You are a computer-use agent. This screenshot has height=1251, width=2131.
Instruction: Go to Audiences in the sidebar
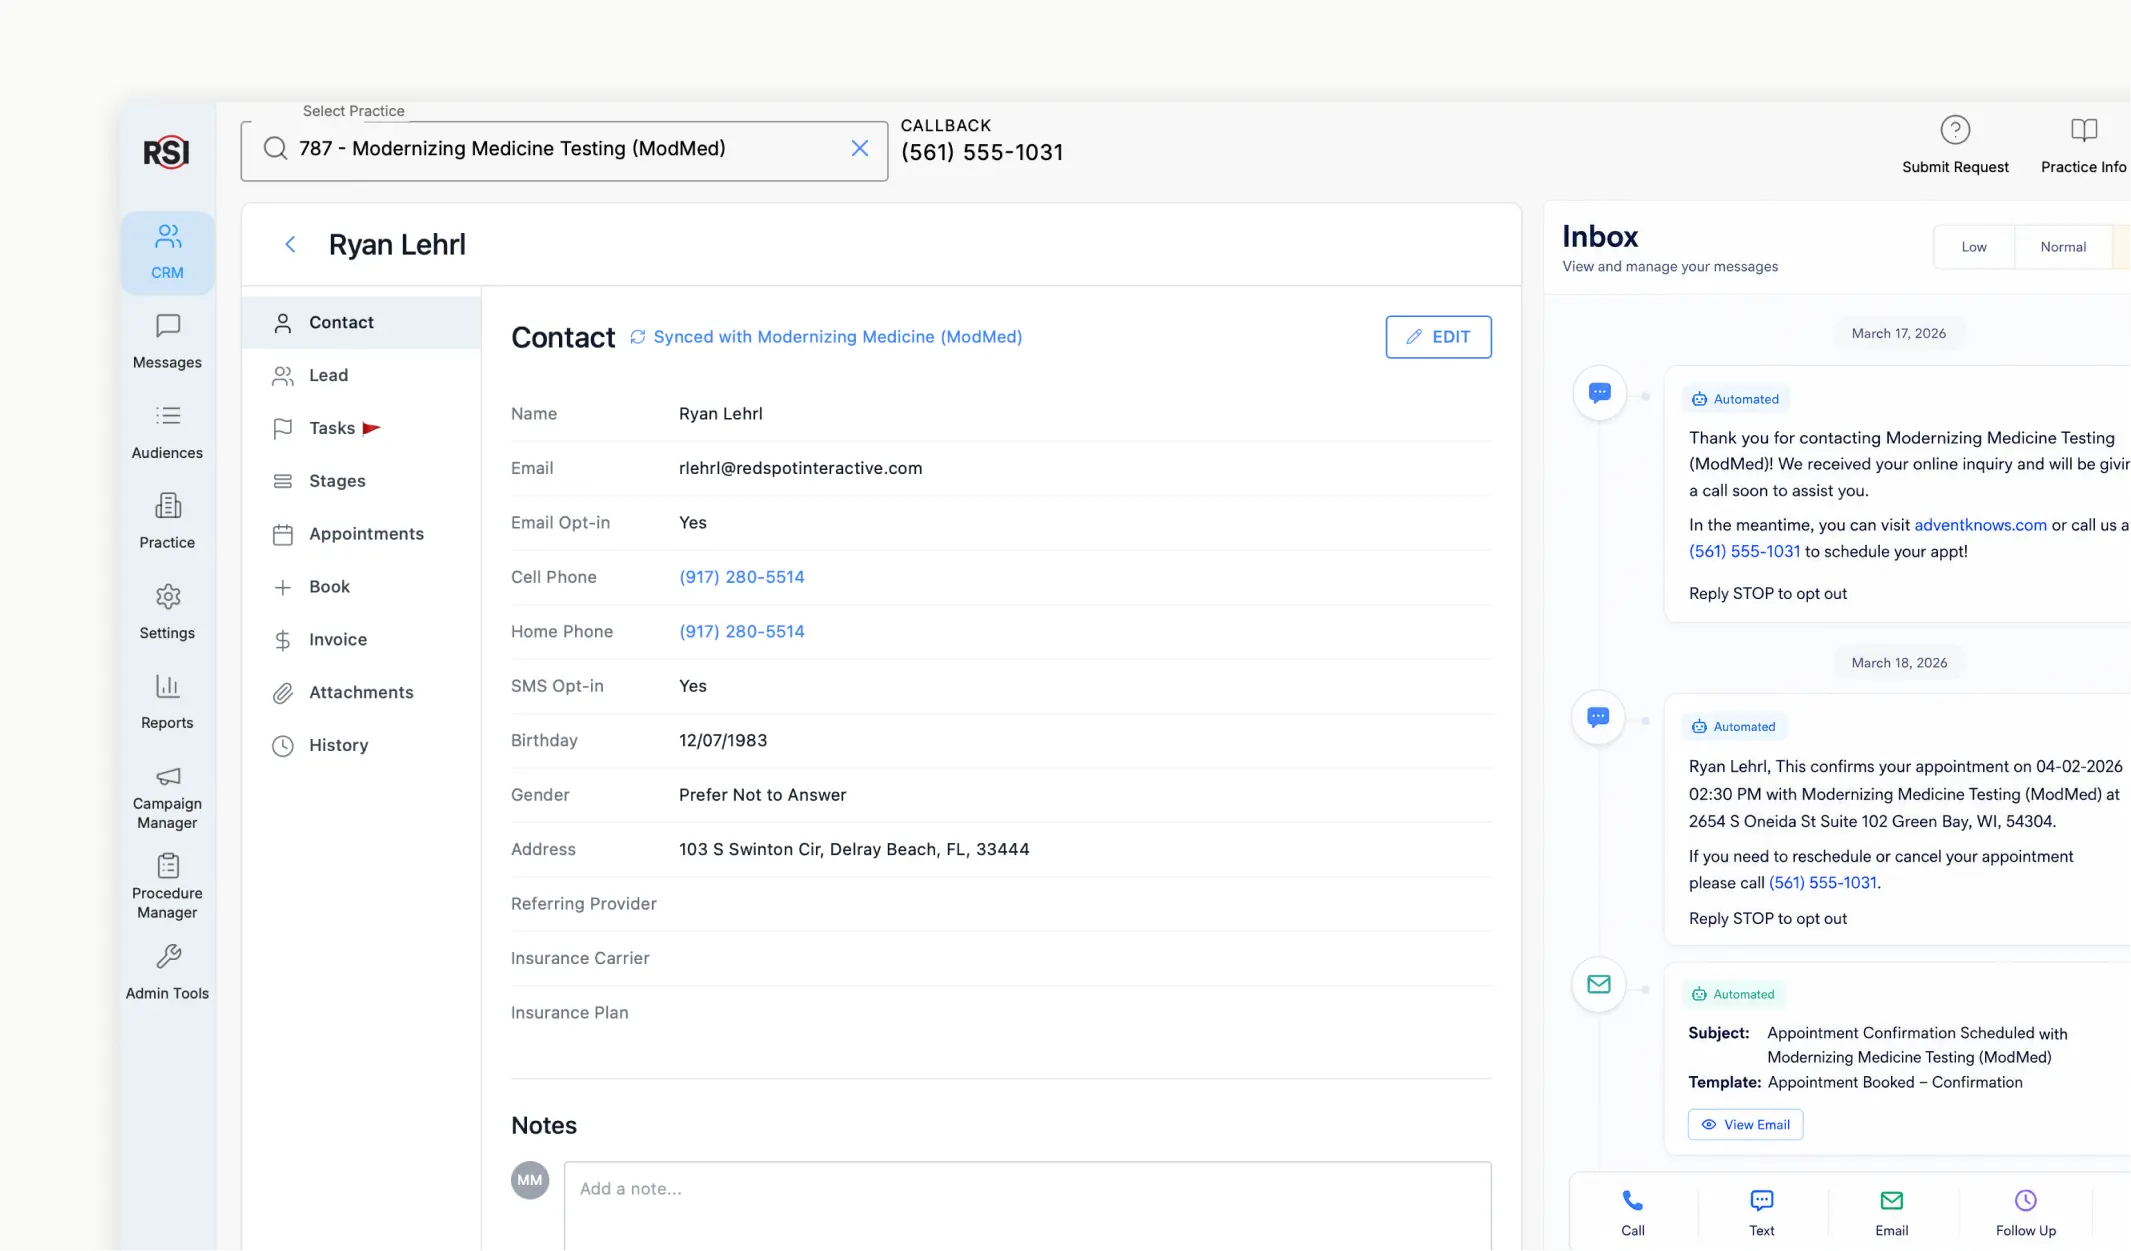click(x=167, y=432)
